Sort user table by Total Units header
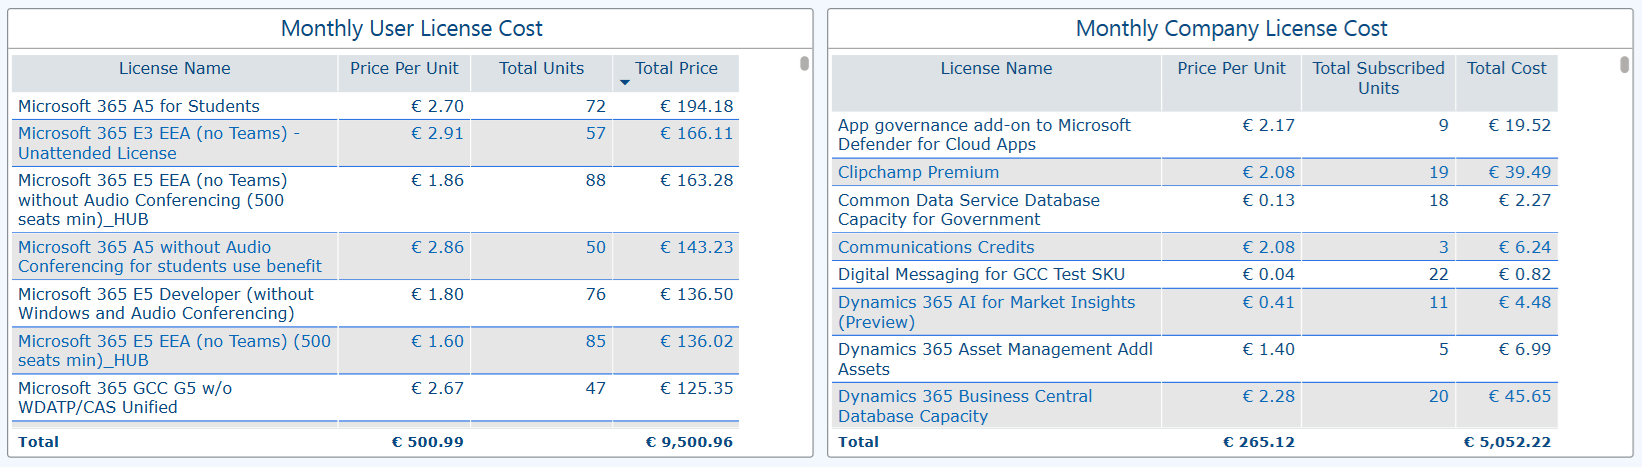The height and width of the screenshot is (467, 1642). coord(542,69)
